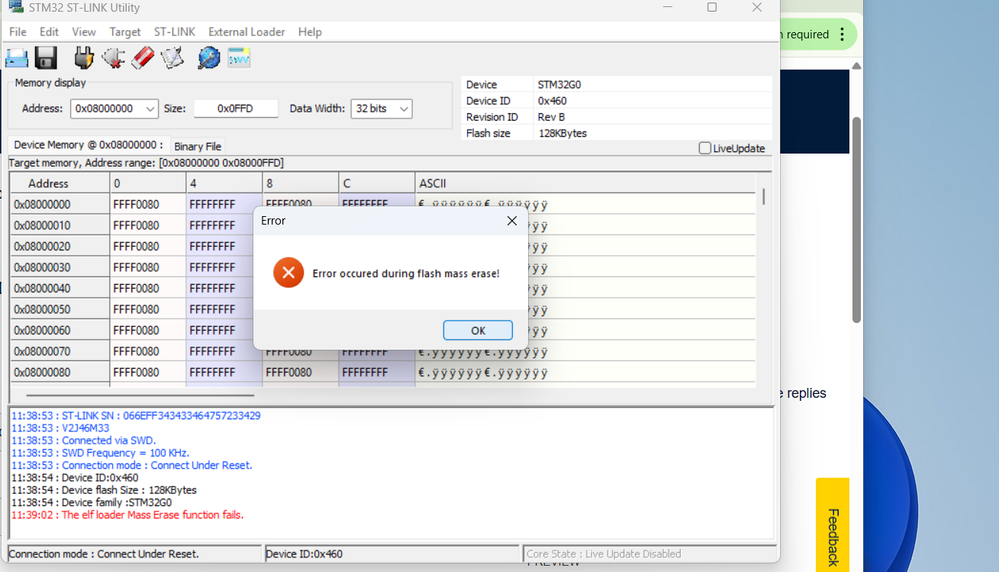Click the Size input field
This screenshot has width=999, height=572.
point(236,109)
